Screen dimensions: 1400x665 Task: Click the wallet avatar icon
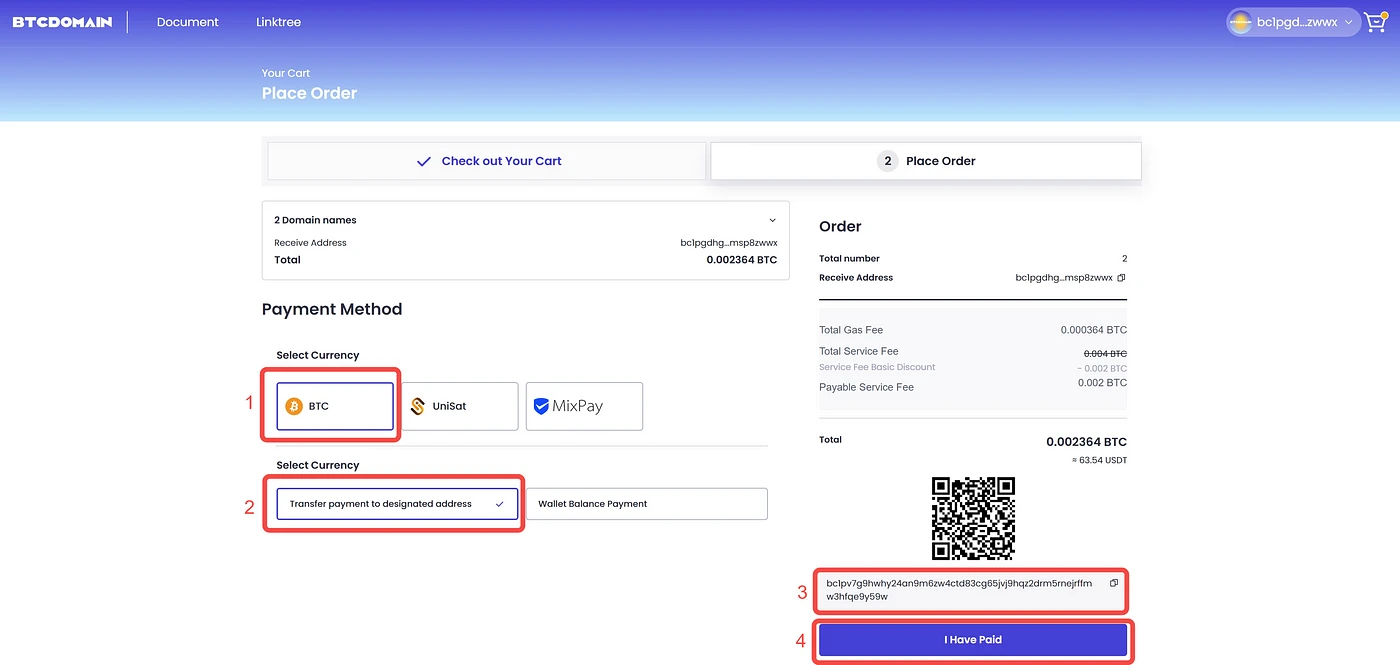(1240, 22)
